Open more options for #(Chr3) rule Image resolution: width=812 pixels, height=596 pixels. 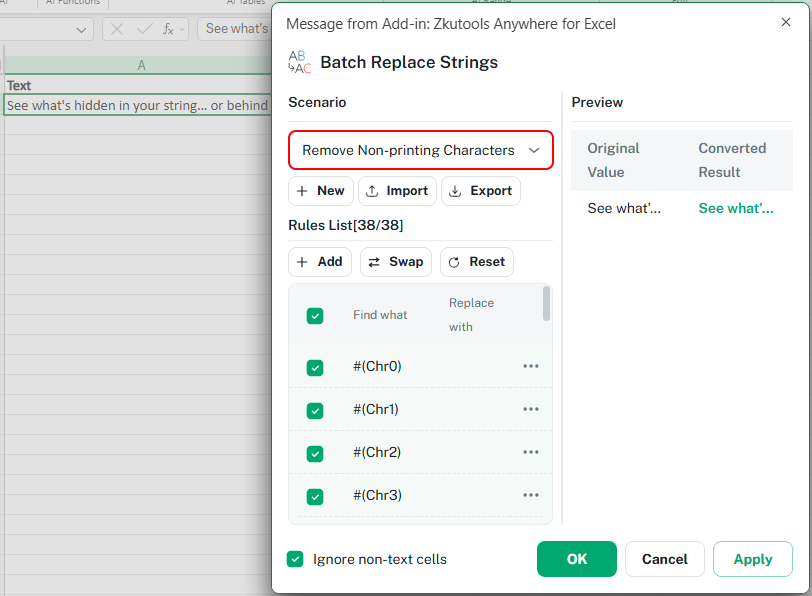531,495
